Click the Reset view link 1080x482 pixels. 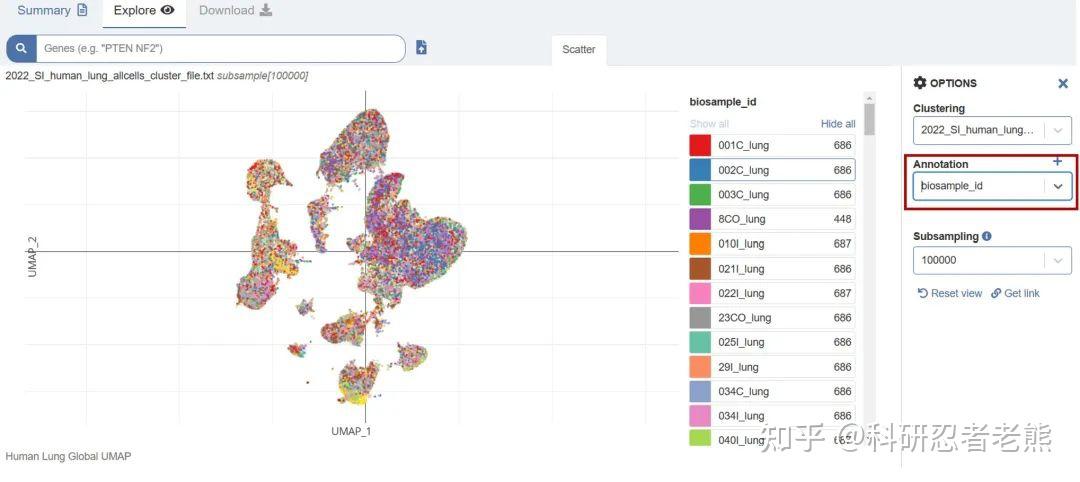(x=950, y=293)
